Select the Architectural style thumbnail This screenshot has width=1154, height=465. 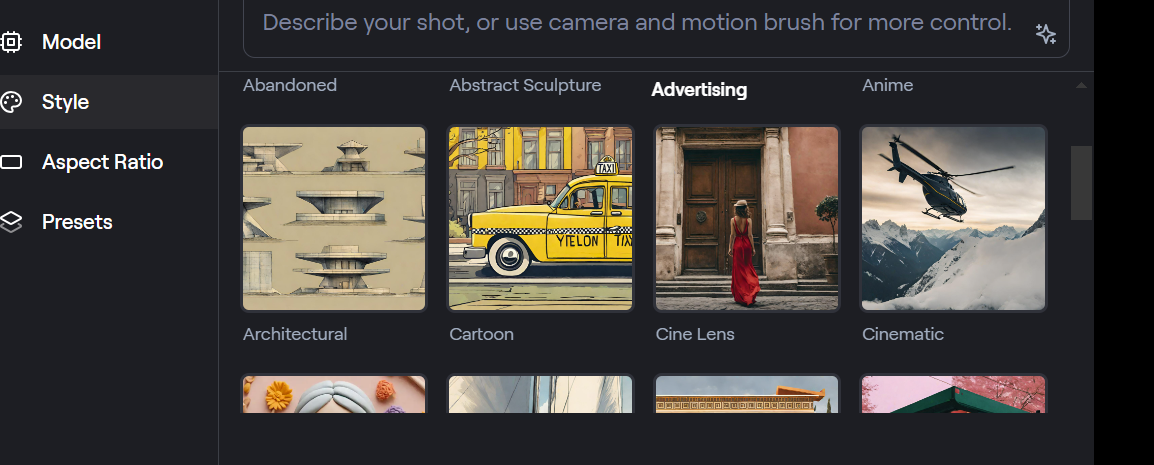click(x=334, y=219)
